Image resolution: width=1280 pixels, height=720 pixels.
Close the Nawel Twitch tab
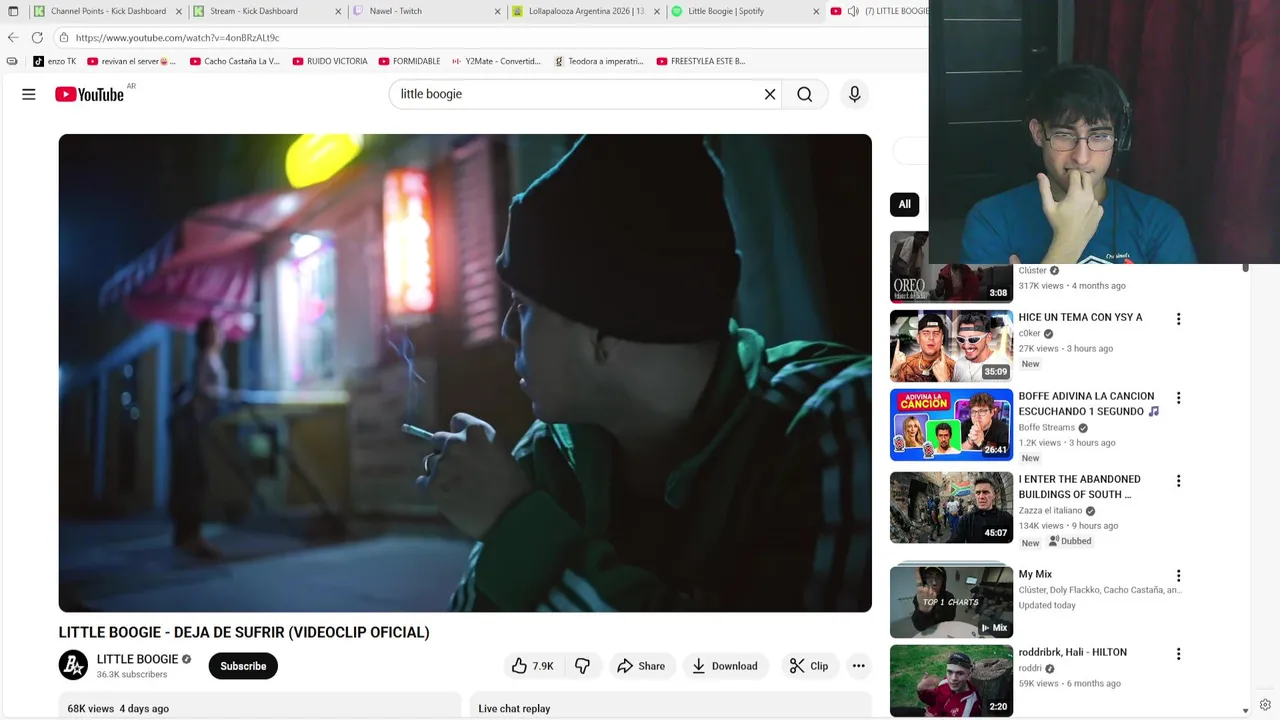pos(497,11)
